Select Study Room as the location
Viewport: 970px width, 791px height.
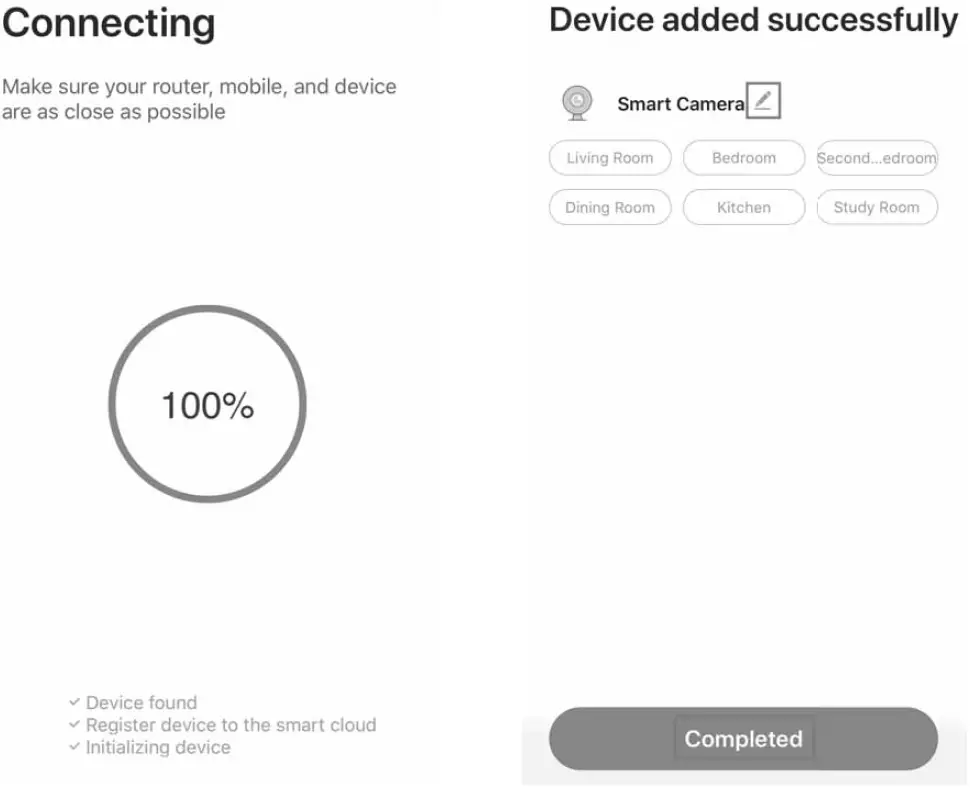pyautogui.click(x=877, y=208)
